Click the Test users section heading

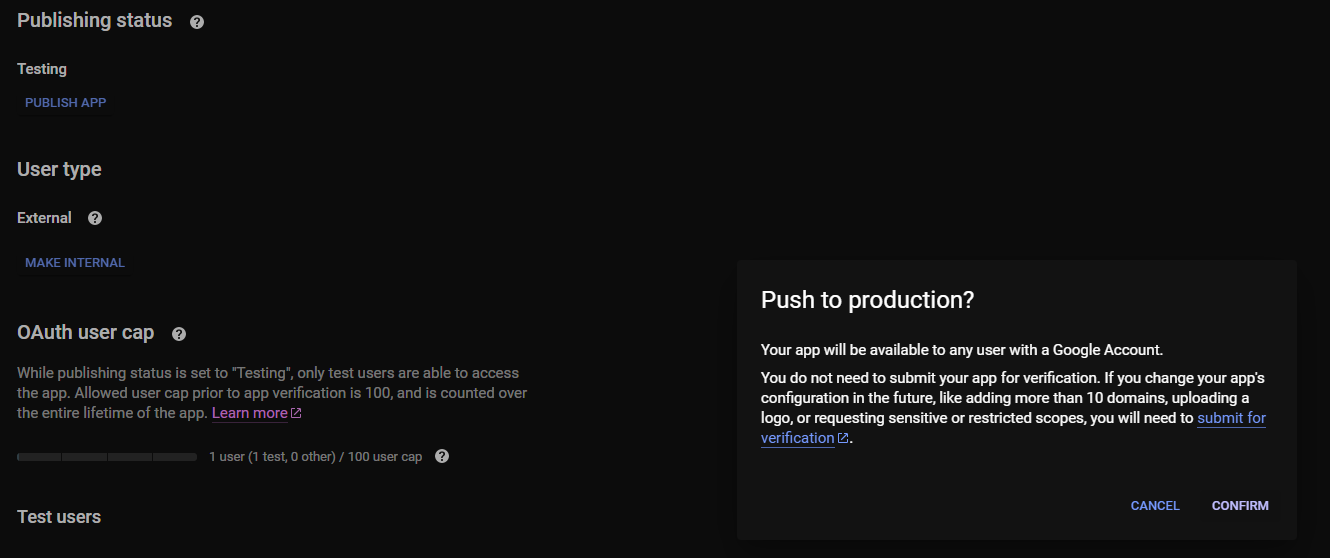[59, 517]
